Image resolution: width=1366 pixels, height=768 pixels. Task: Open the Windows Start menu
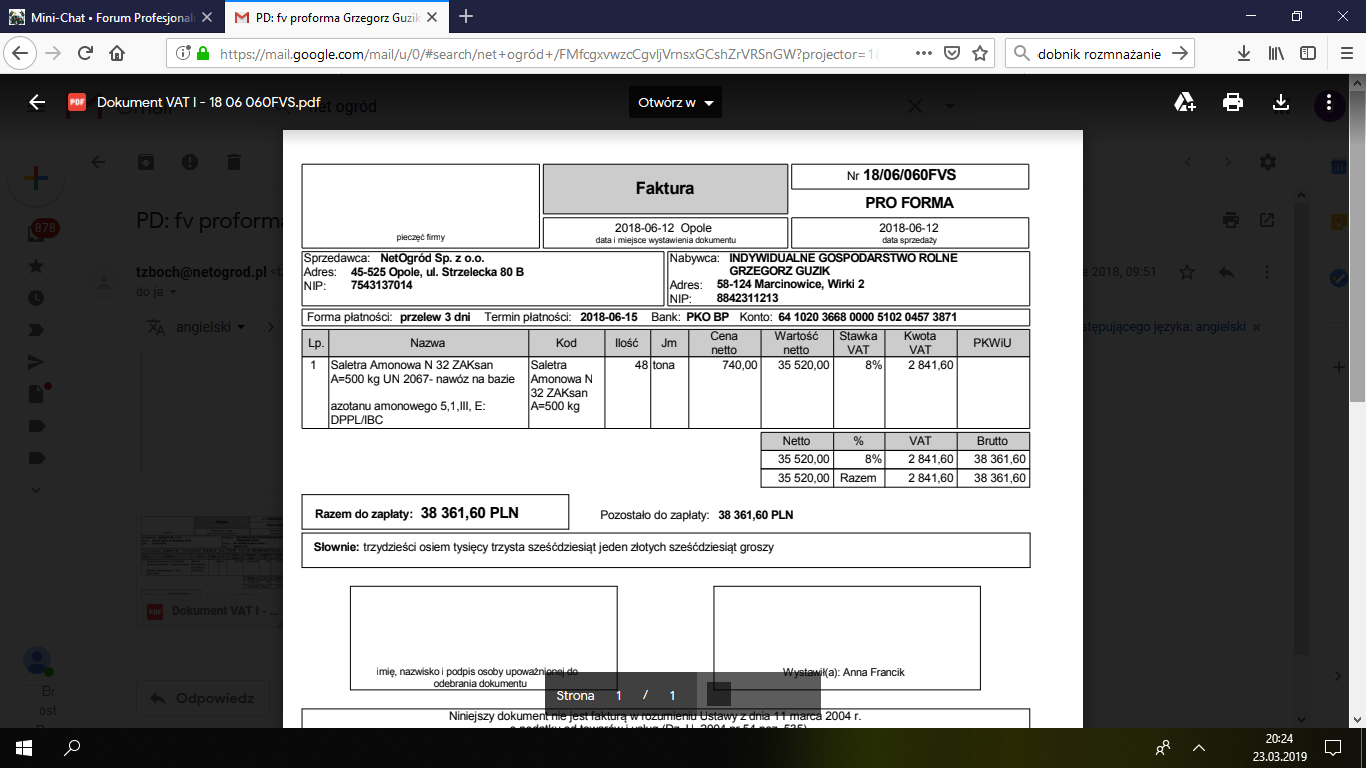click(x=24, y=746)
